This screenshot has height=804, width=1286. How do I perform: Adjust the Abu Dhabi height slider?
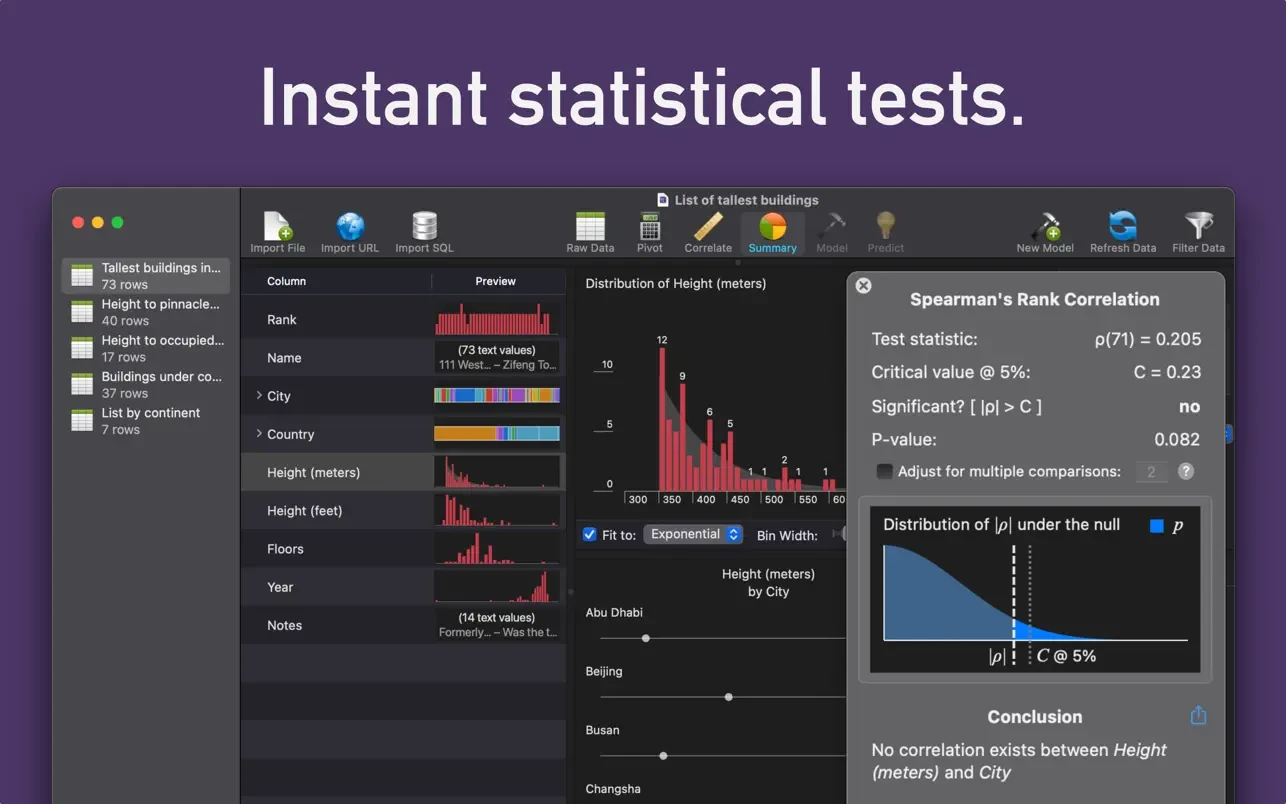coord(646,638)
